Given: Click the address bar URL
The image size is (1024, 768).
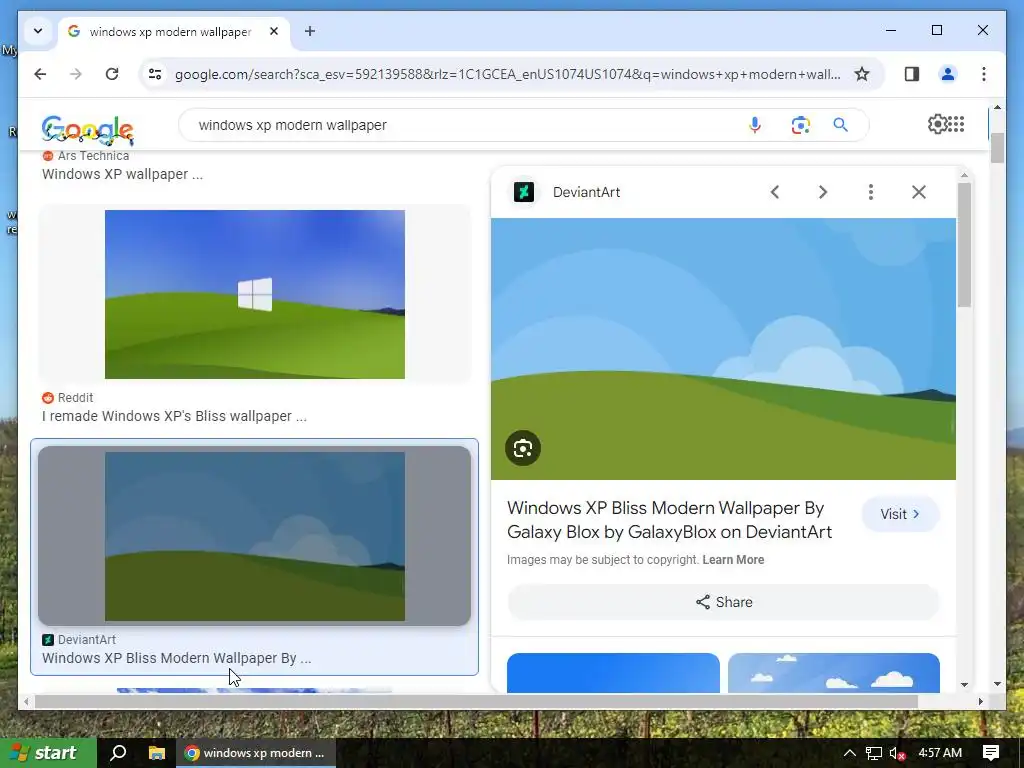Looking at the screenshot, I should (x=507, y=74).
